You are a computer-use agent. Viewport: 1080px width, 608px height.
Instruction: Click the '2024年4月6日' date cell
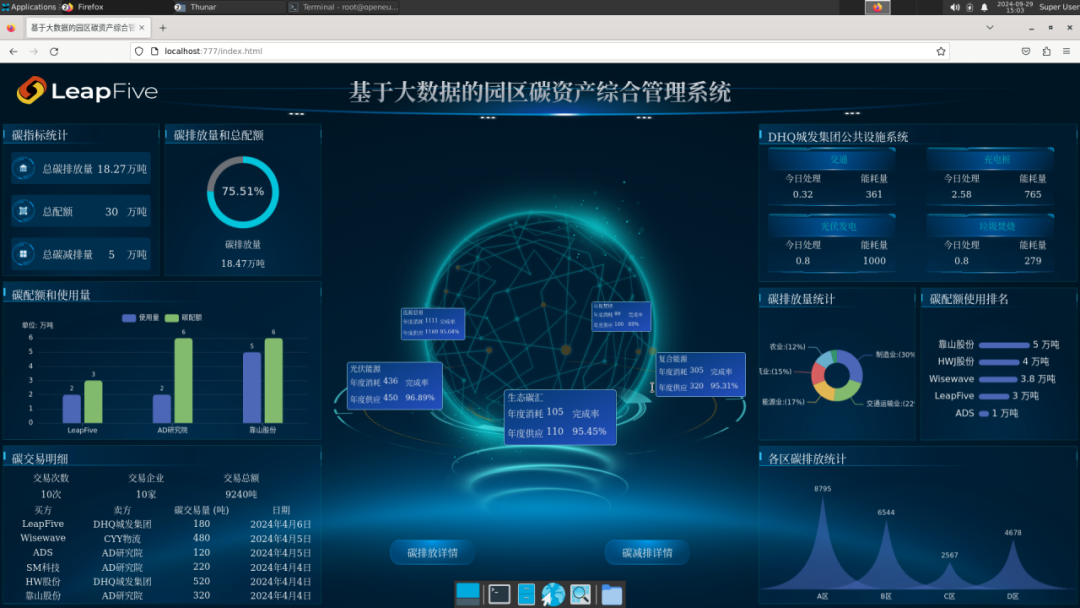click(x=280, y=524)
